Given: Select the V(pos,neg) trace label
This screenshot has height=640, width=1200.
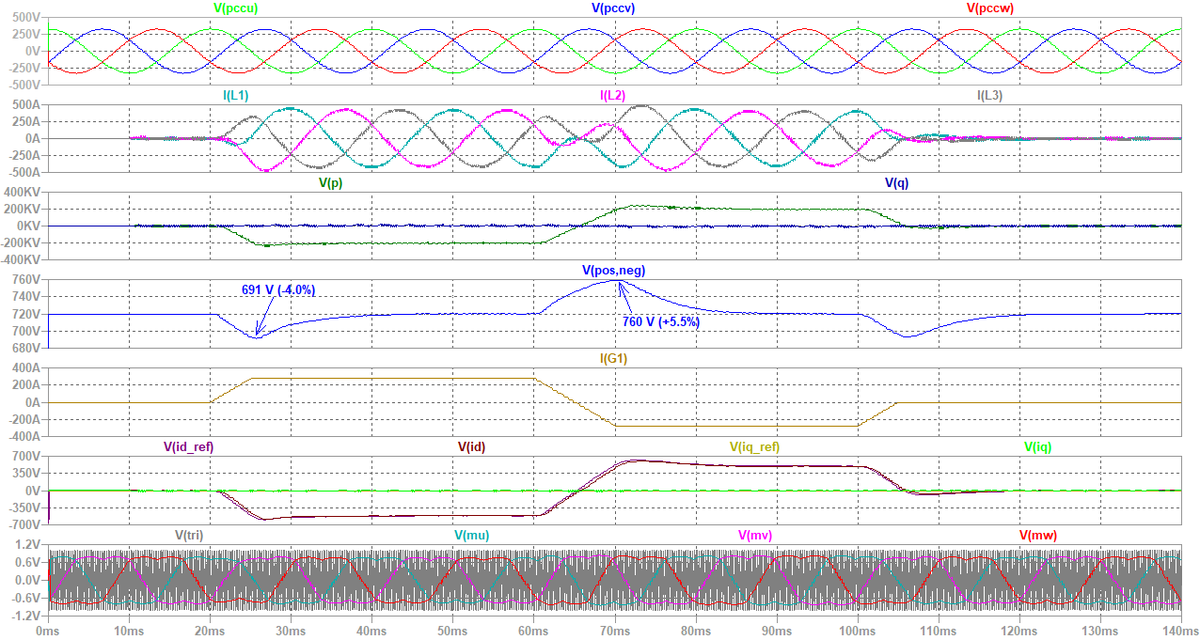Looking at the screenshot, I should pos(614,271).
